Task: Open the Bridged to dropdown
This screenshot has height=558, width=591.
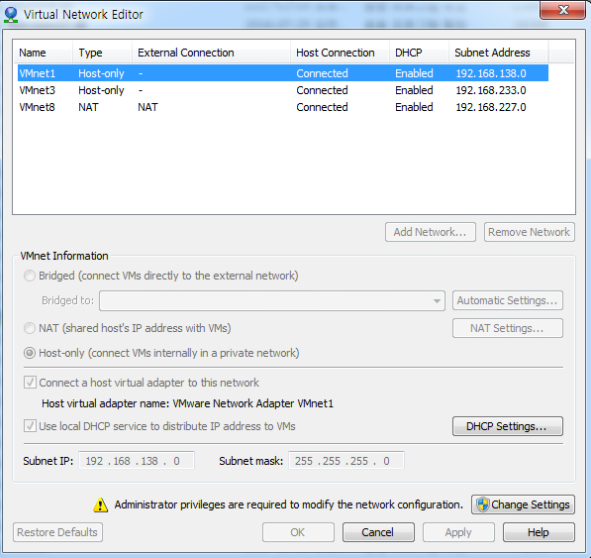Action: click(x=272, y=300)
